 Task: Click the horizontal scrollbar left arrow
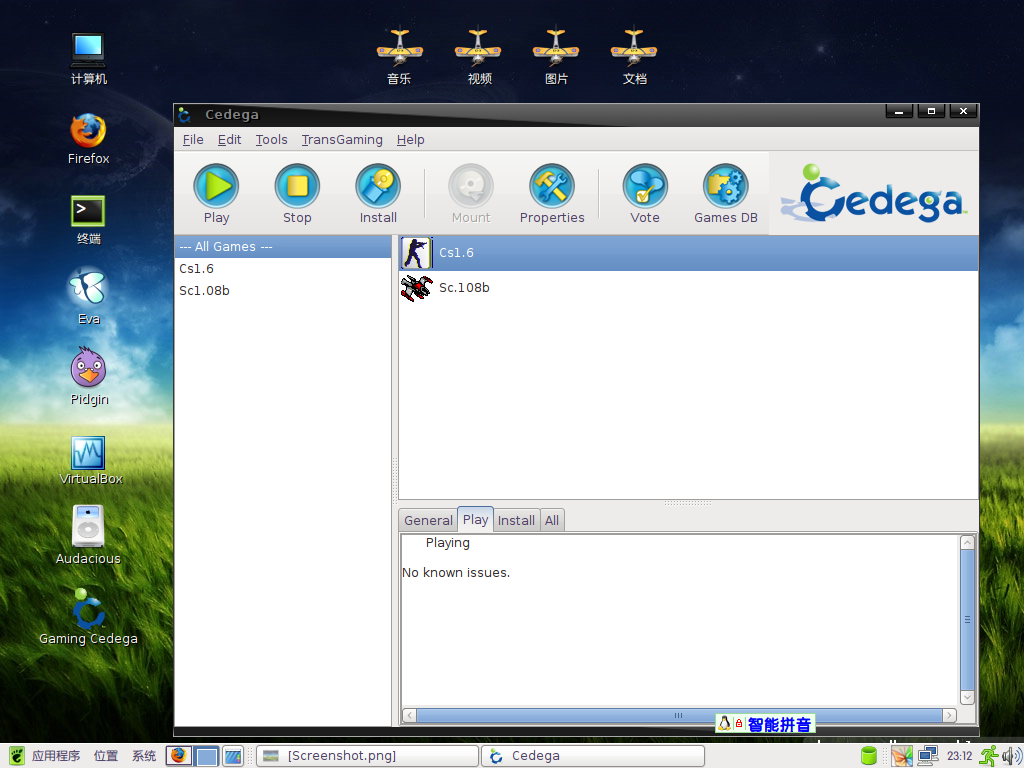pos(409,716)
